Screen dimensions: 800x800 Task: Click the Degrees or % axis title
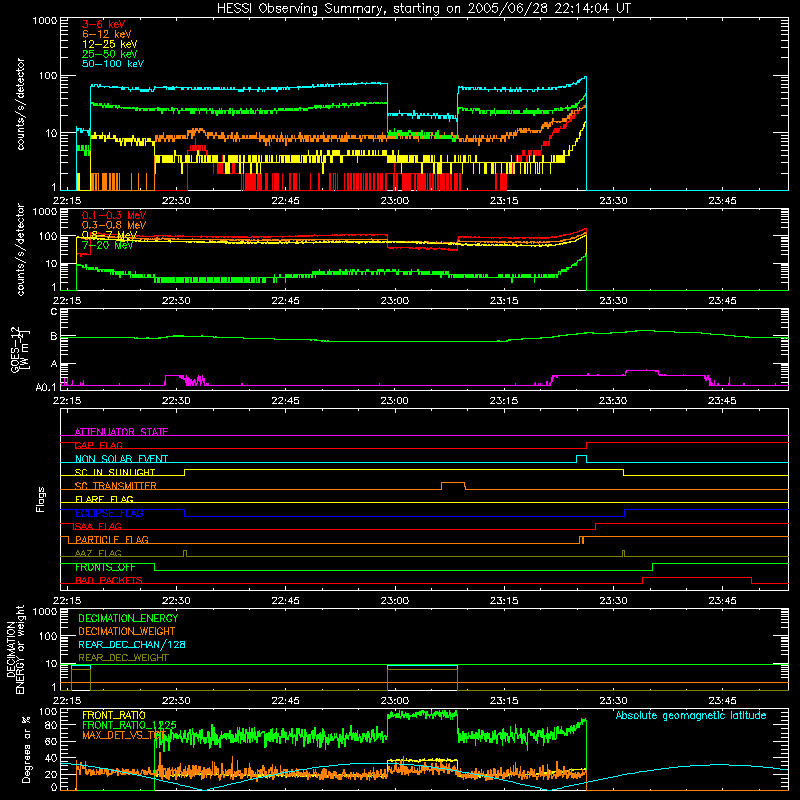(x=26, y=749)
